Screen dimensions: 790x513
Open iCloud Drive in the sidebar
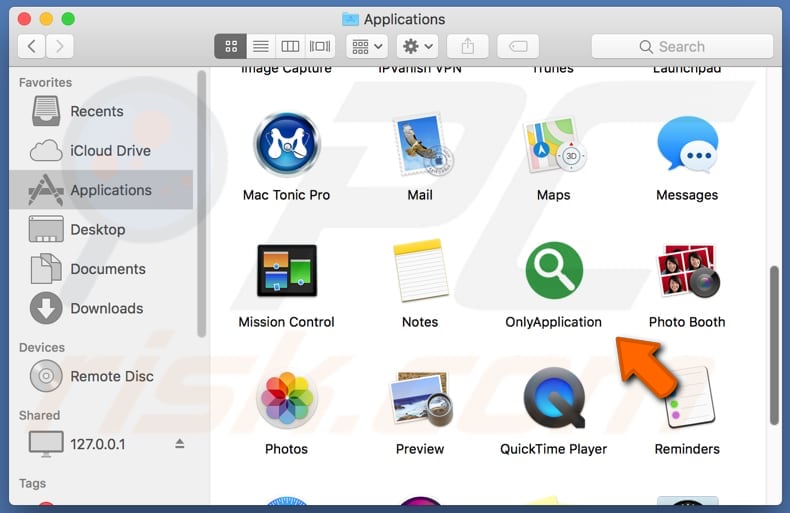(x=101, y=151)
